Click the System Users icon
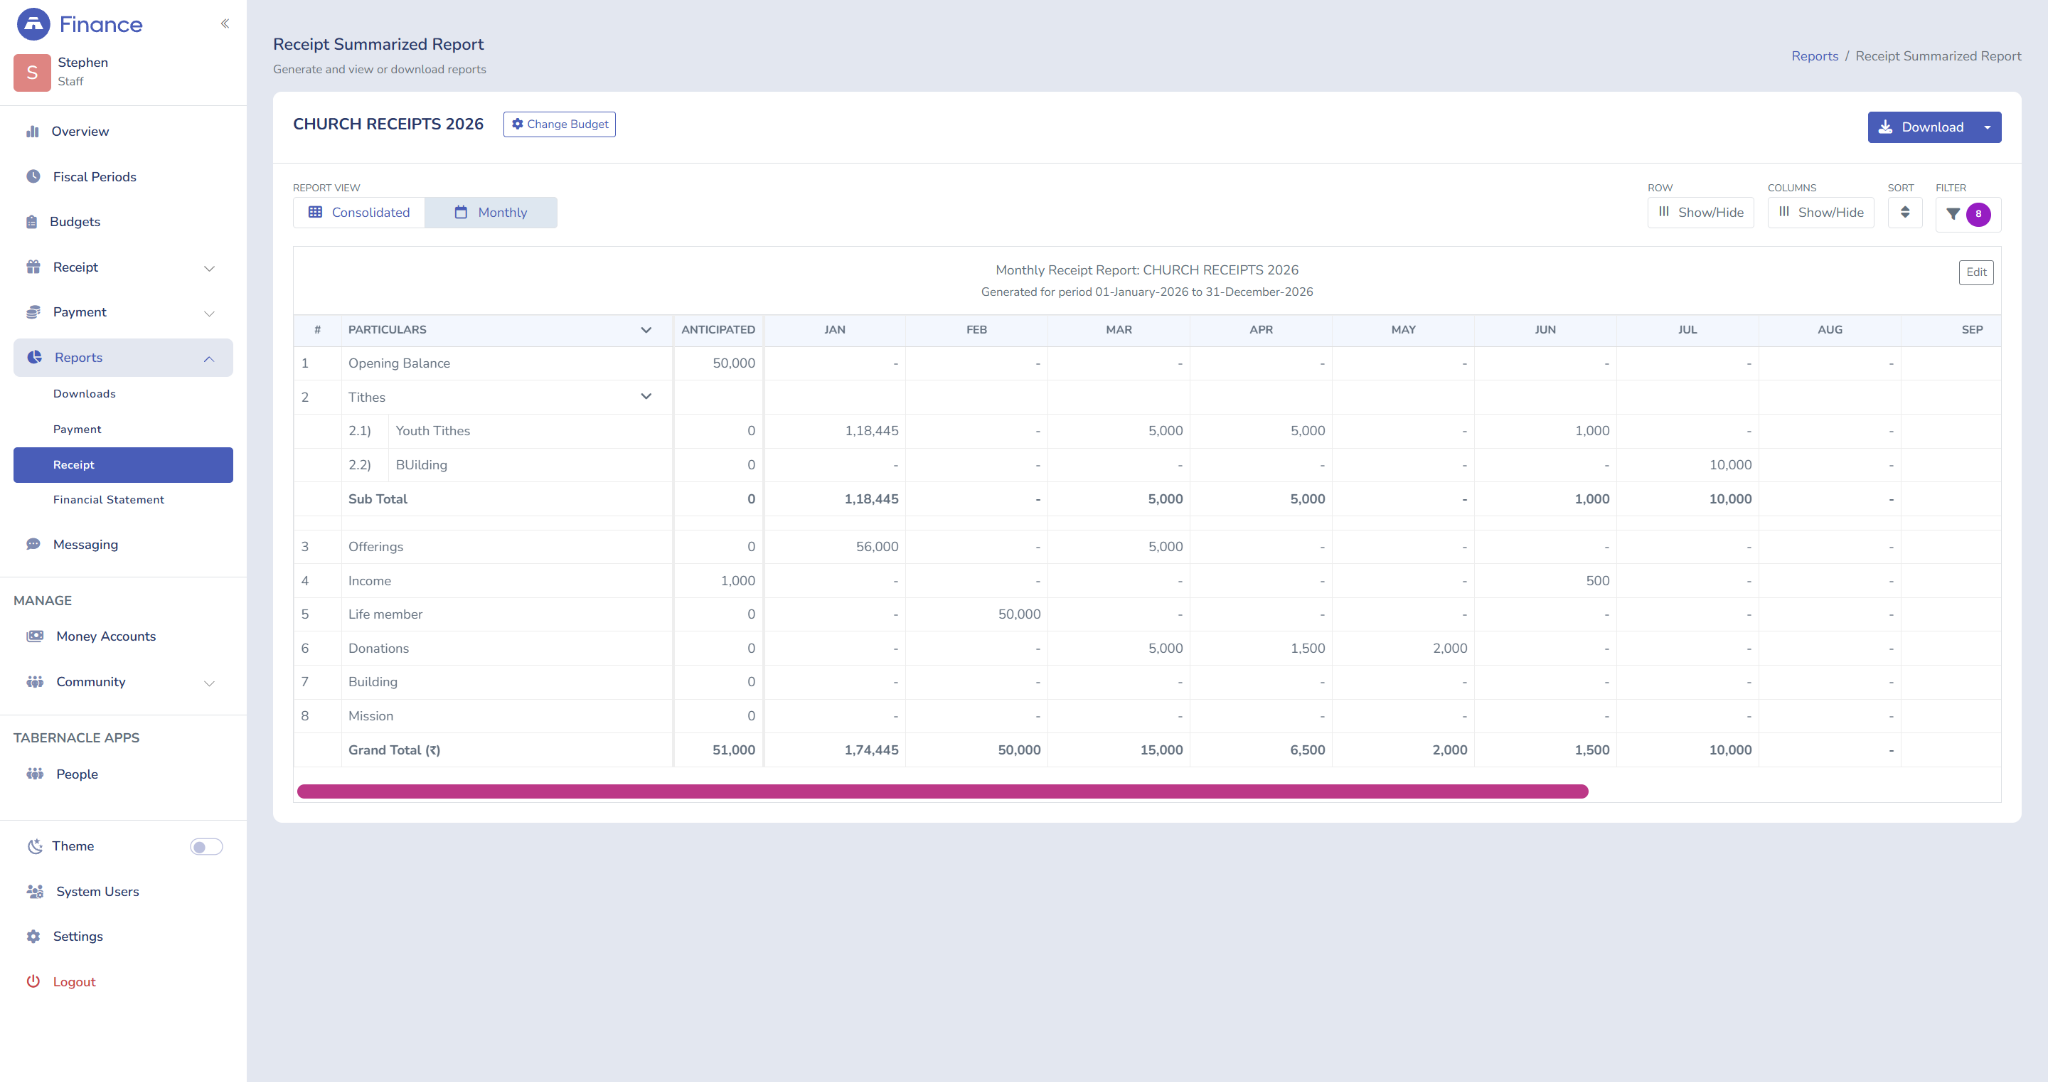This screenshot has width=2048, height=1082. (35, 891)
